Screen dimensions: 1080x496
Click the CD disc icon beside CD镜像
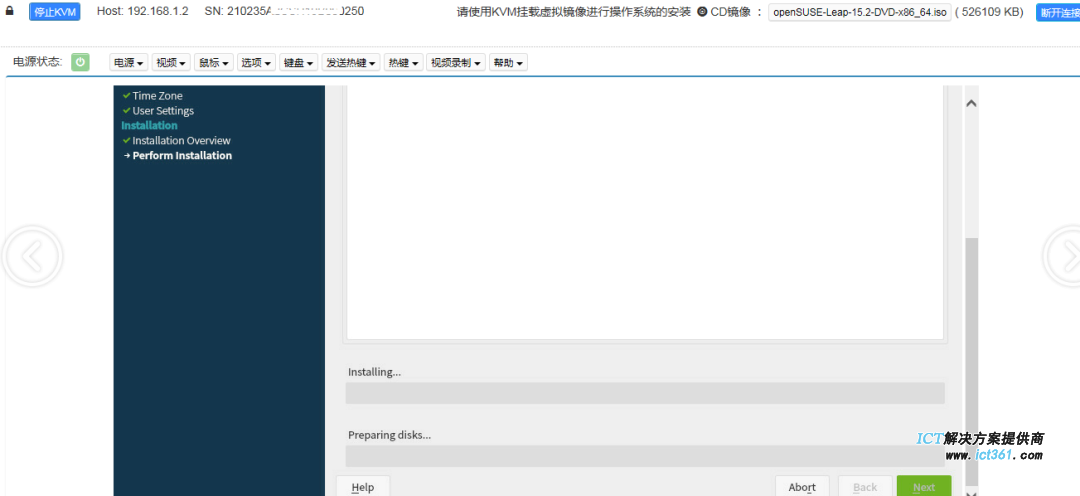(702, 12)
